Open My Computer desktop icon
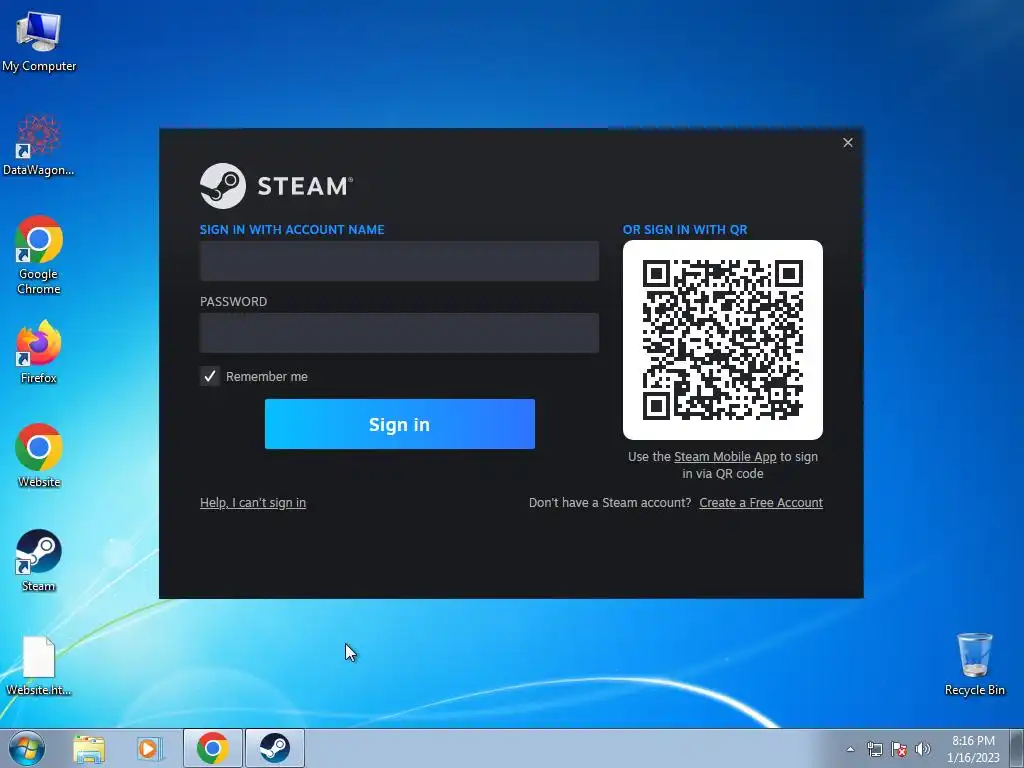 [x=39, y=41]
